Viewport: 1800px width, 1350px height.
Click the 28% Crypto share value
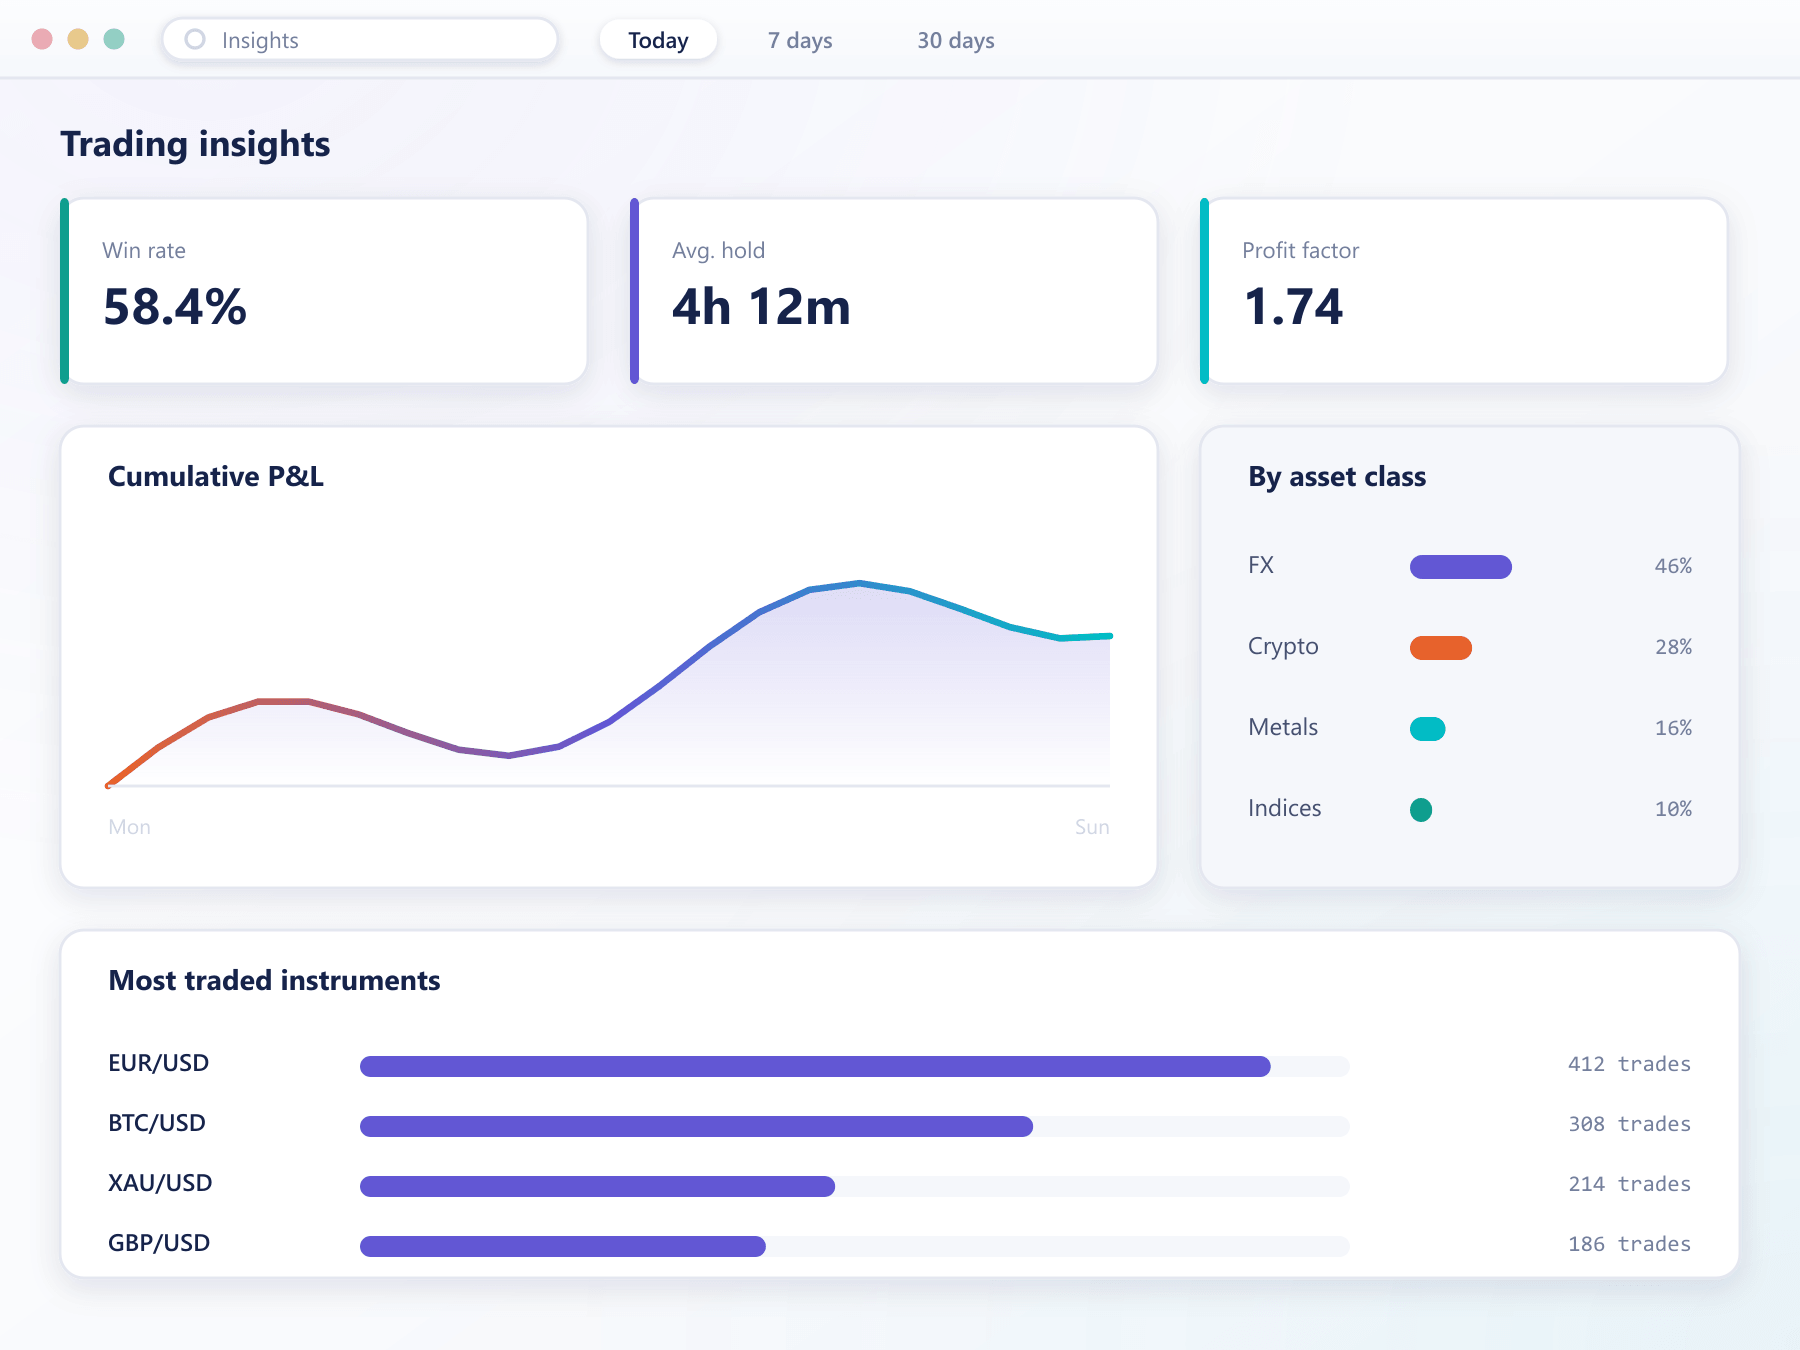[x=1673, y=647]
